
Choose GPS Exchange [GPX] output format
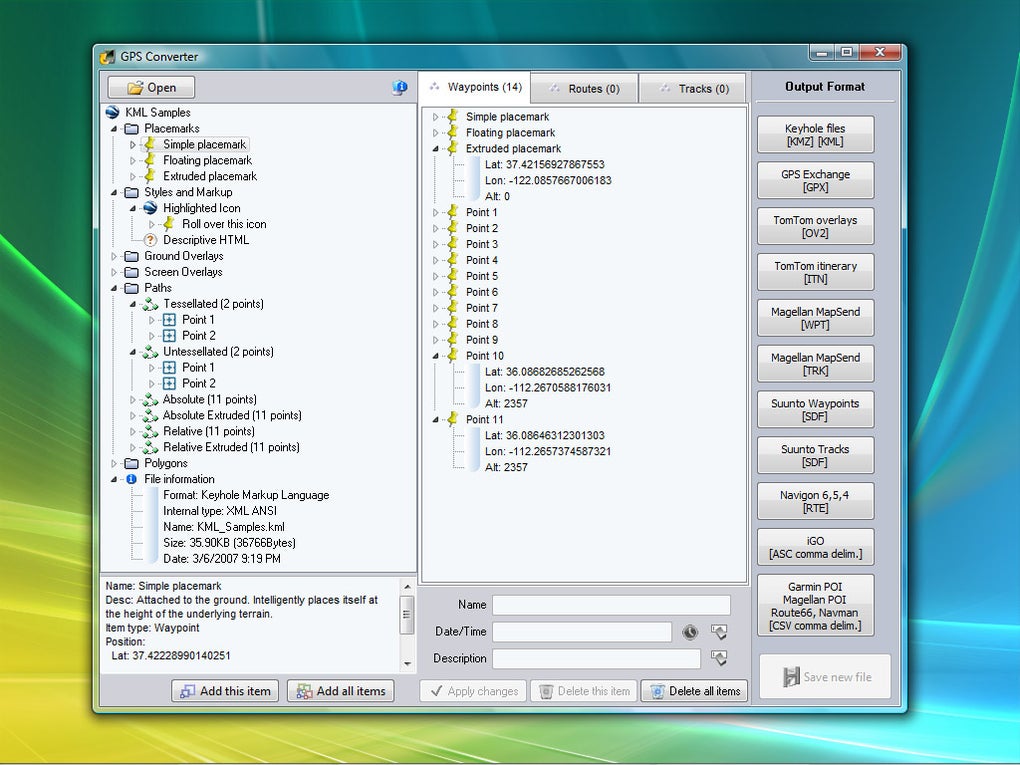[x=815, y=180]
